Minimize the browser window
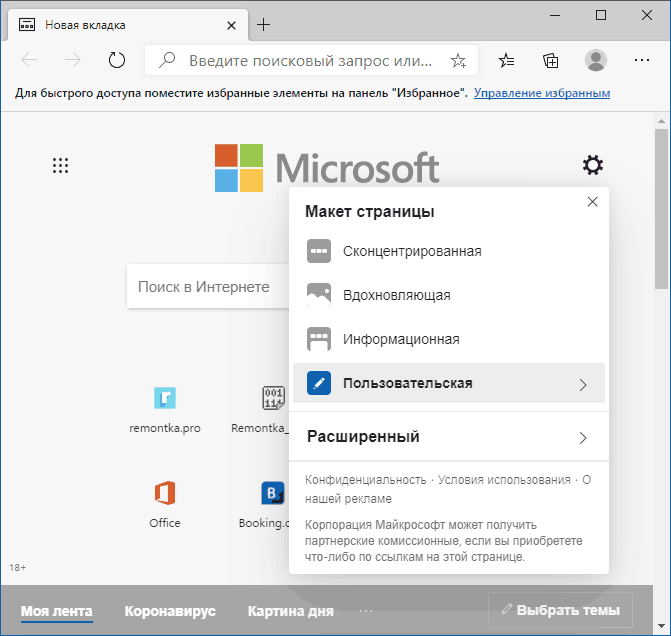Viewport: 671px width, 636px height. pyautogui.click(x=555, y=15)
